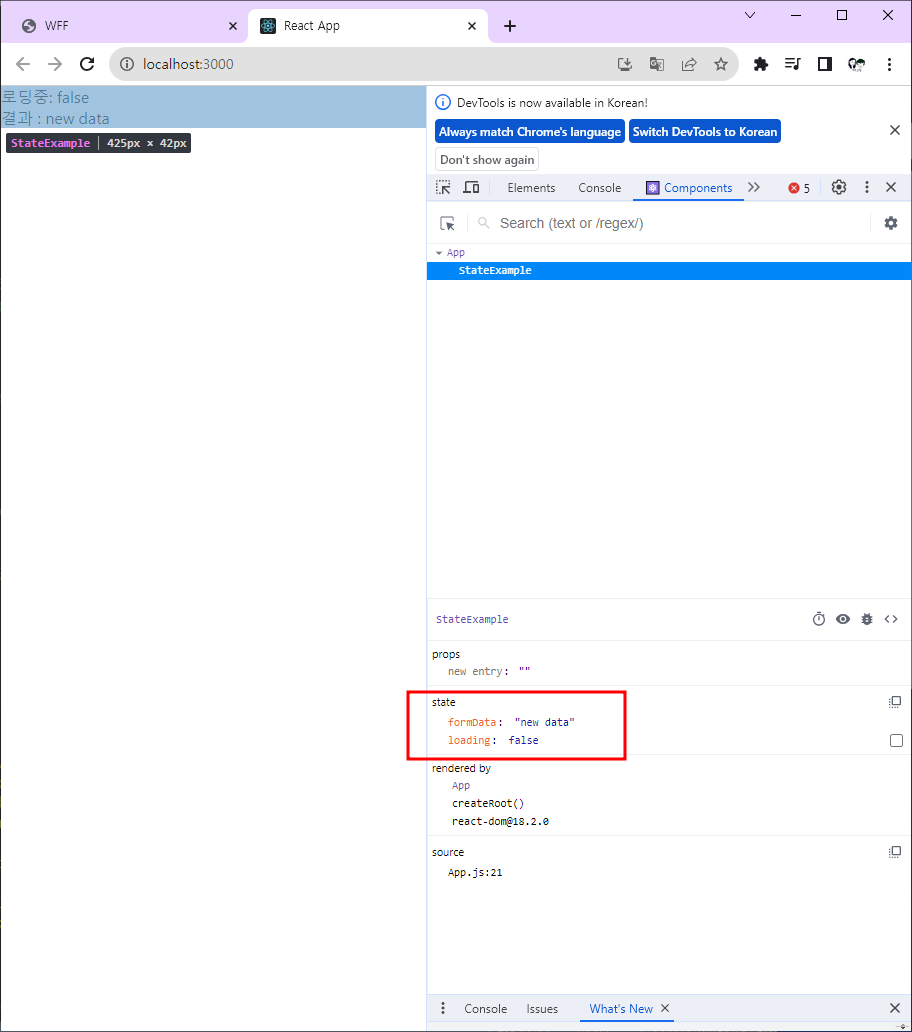Close the WFF tab
The width and height of the screenshot is (912, 1032).
click(x=233, y=26)
